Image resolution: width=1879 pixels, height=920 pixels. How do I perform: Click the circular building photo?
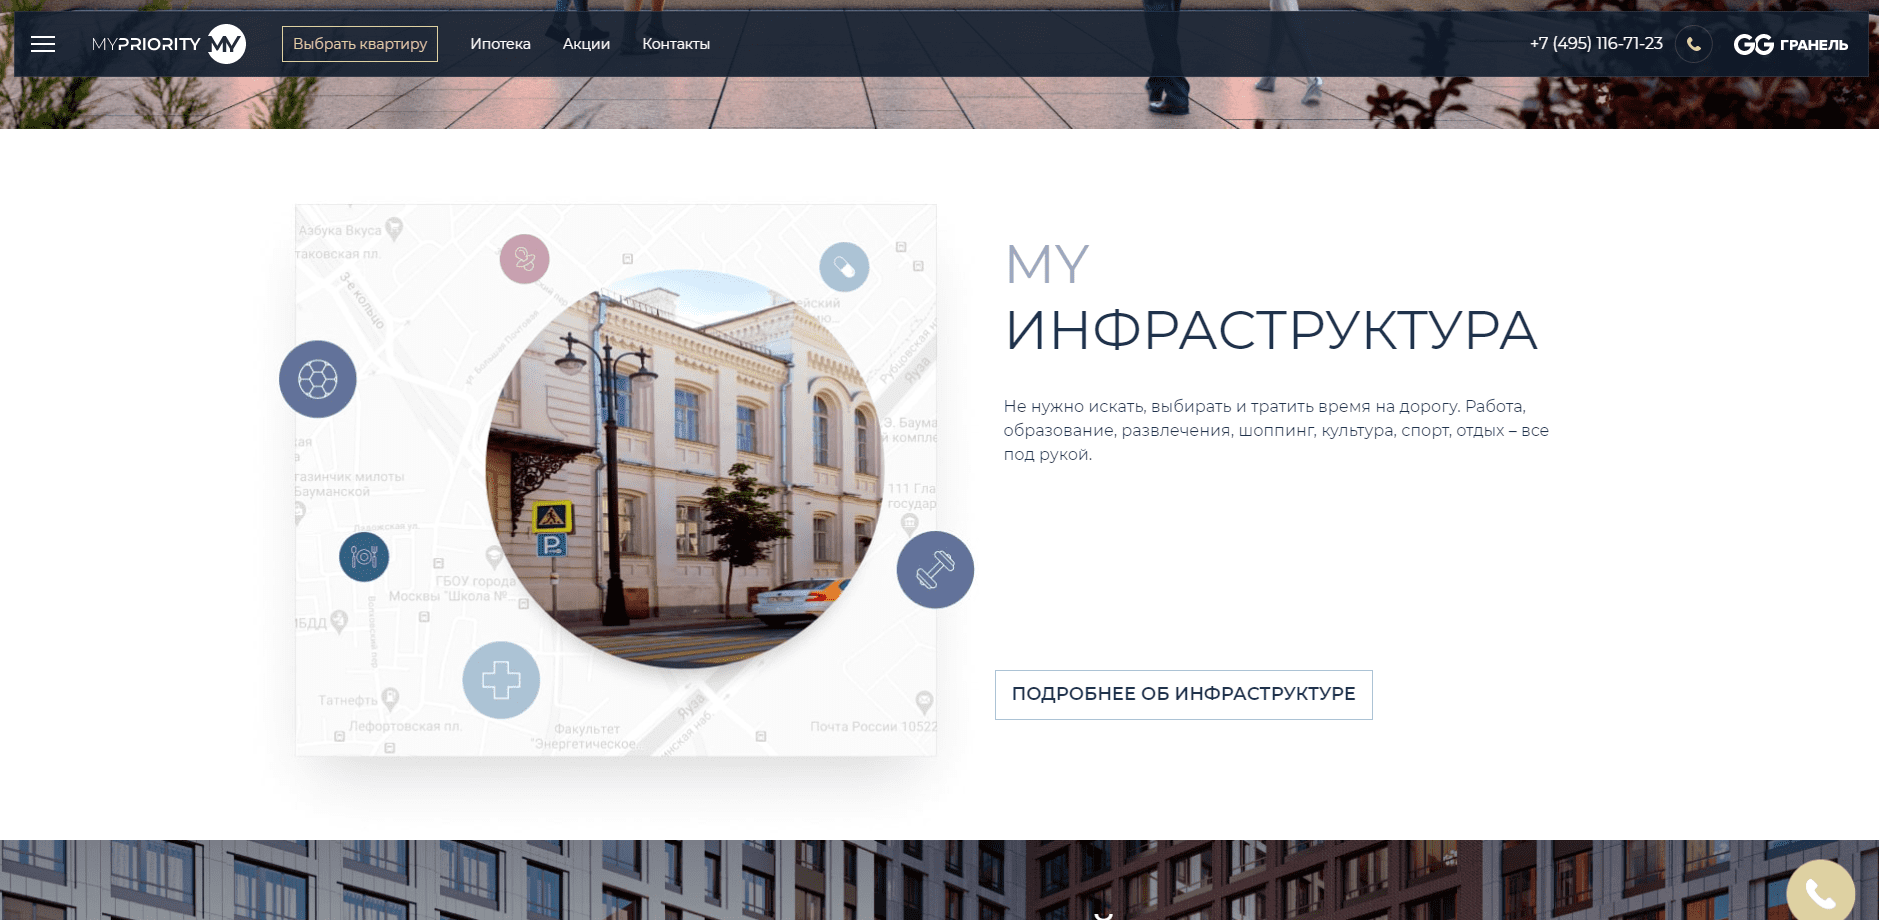click(685, 468)
